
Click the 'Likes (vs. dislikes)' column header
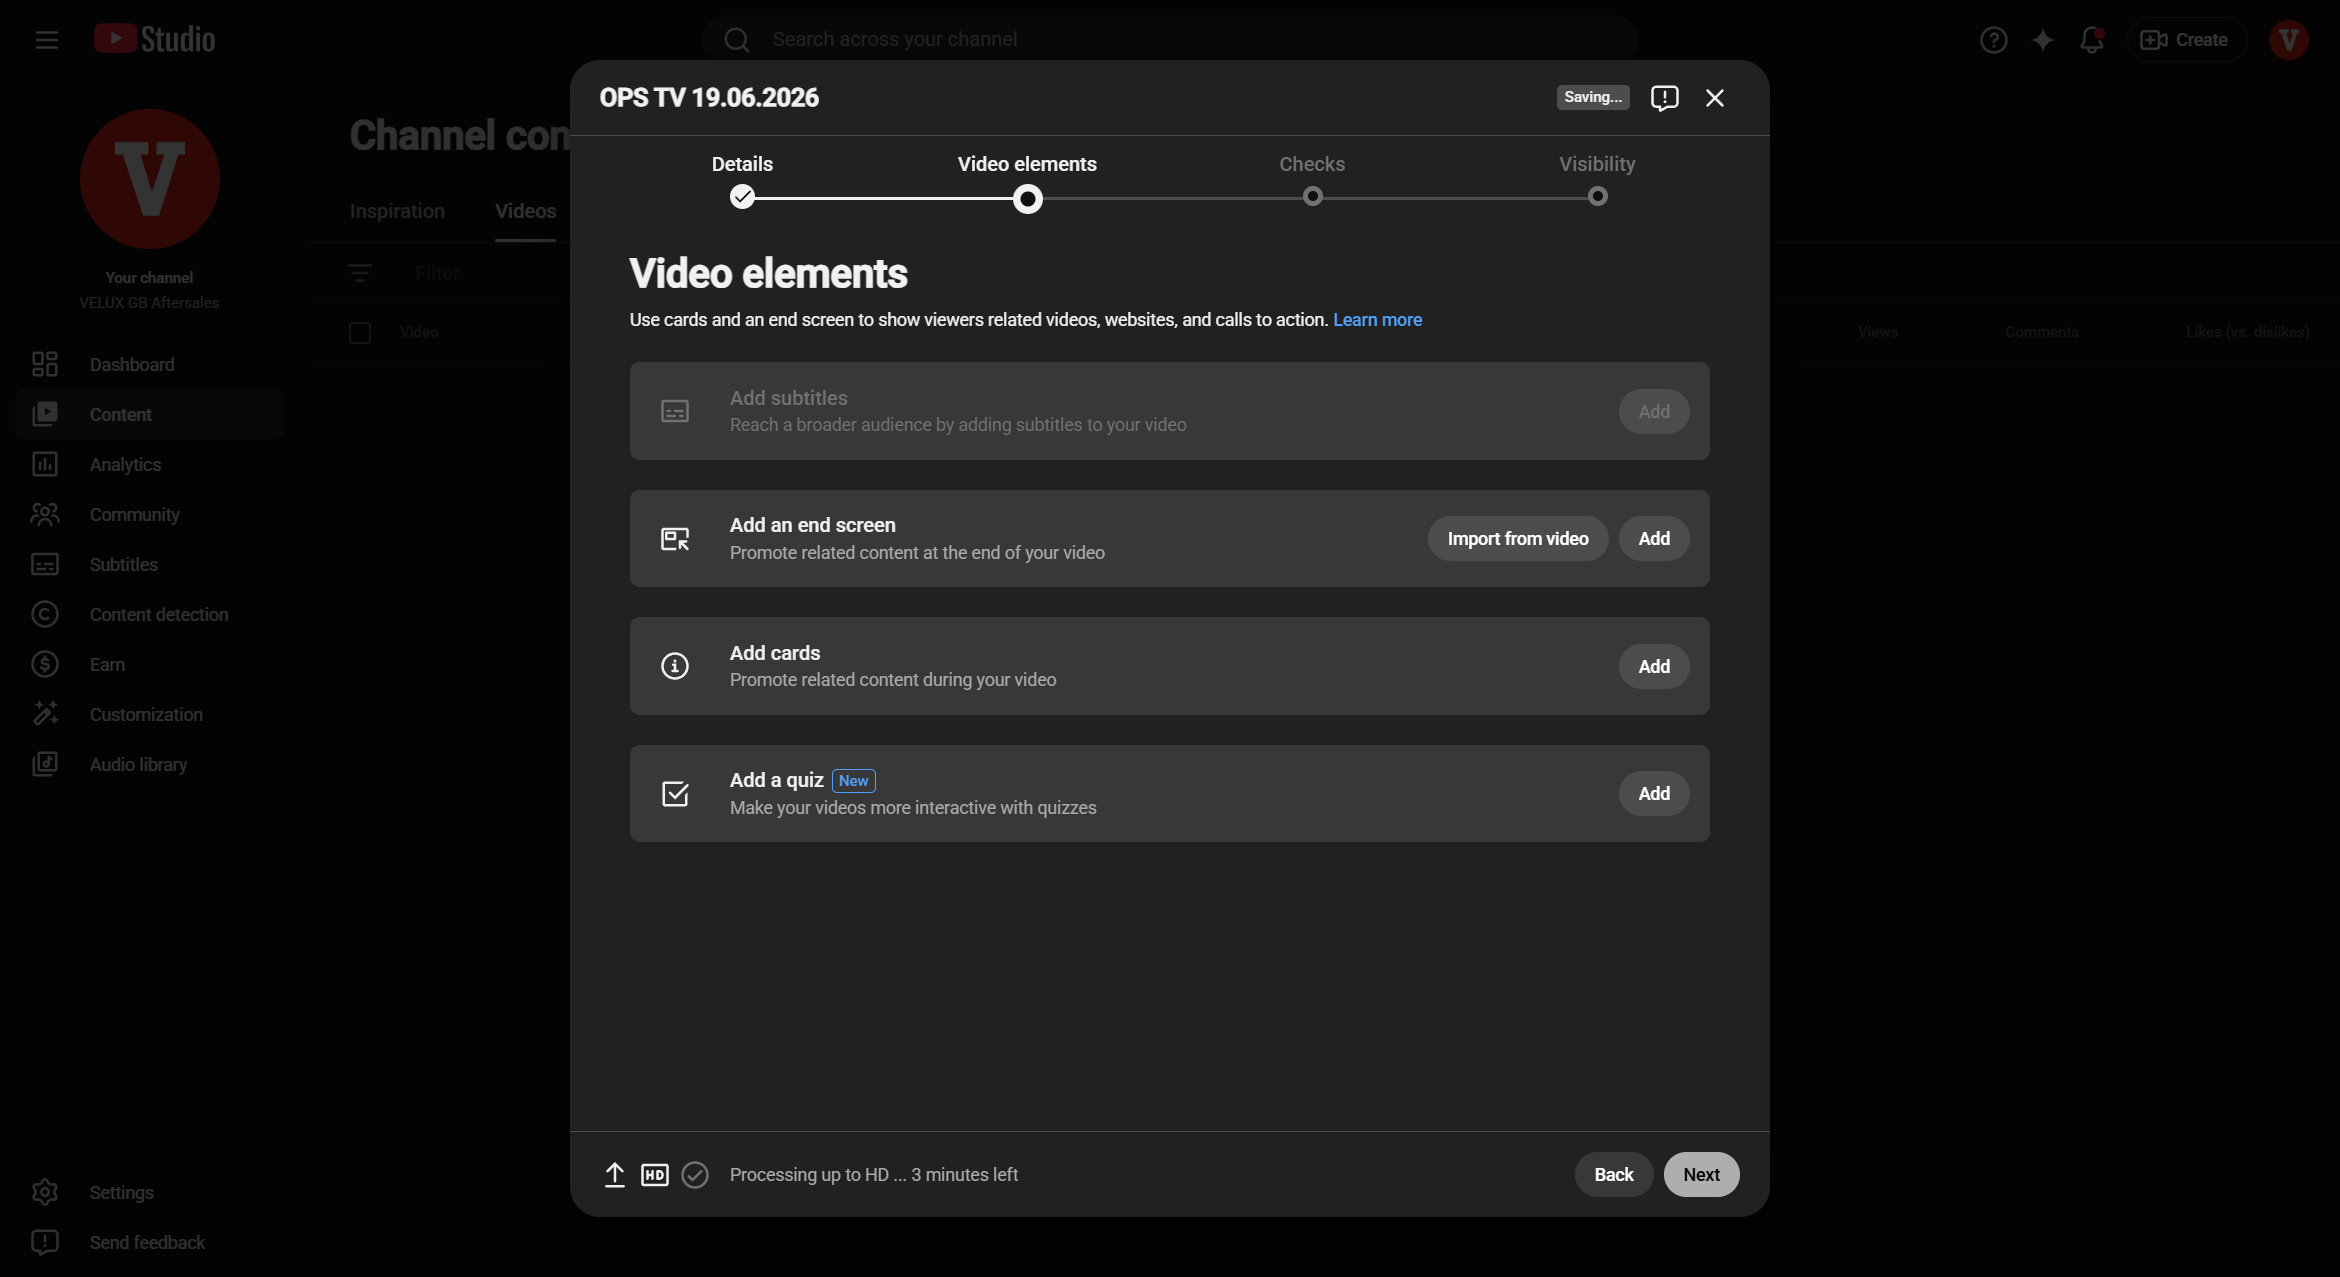click(x=2248, y=332)
